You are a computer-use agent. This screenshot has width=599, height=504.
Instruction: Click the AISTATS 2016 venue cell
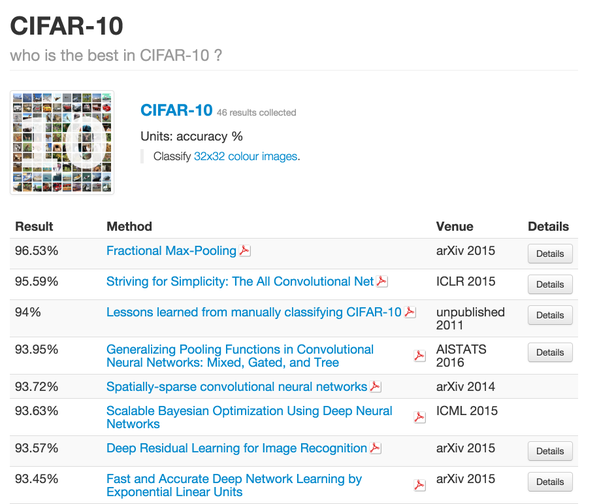(x=461, y=356)
